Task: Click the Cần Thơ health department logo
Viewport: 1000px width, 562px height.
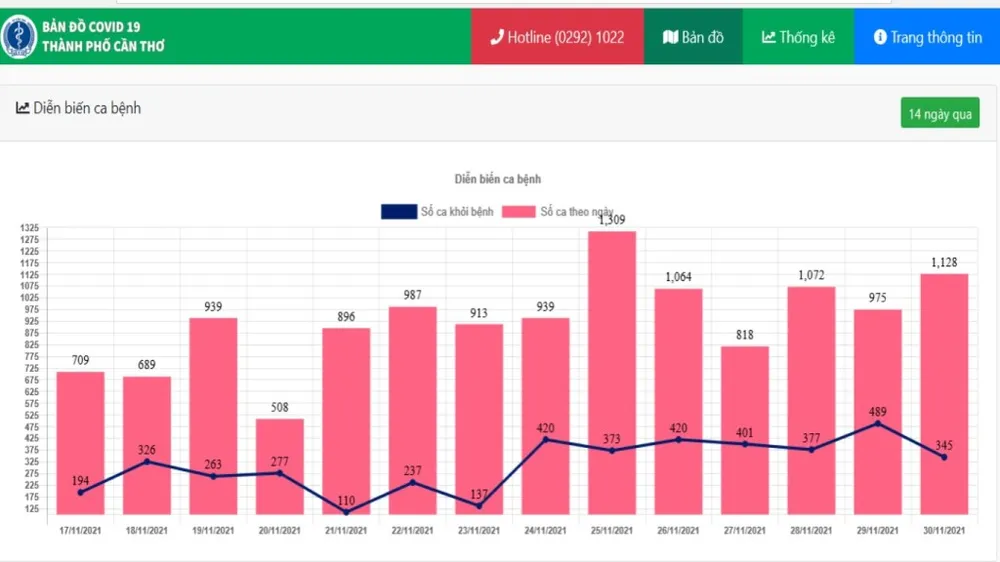Action: [x=18, y=37]
